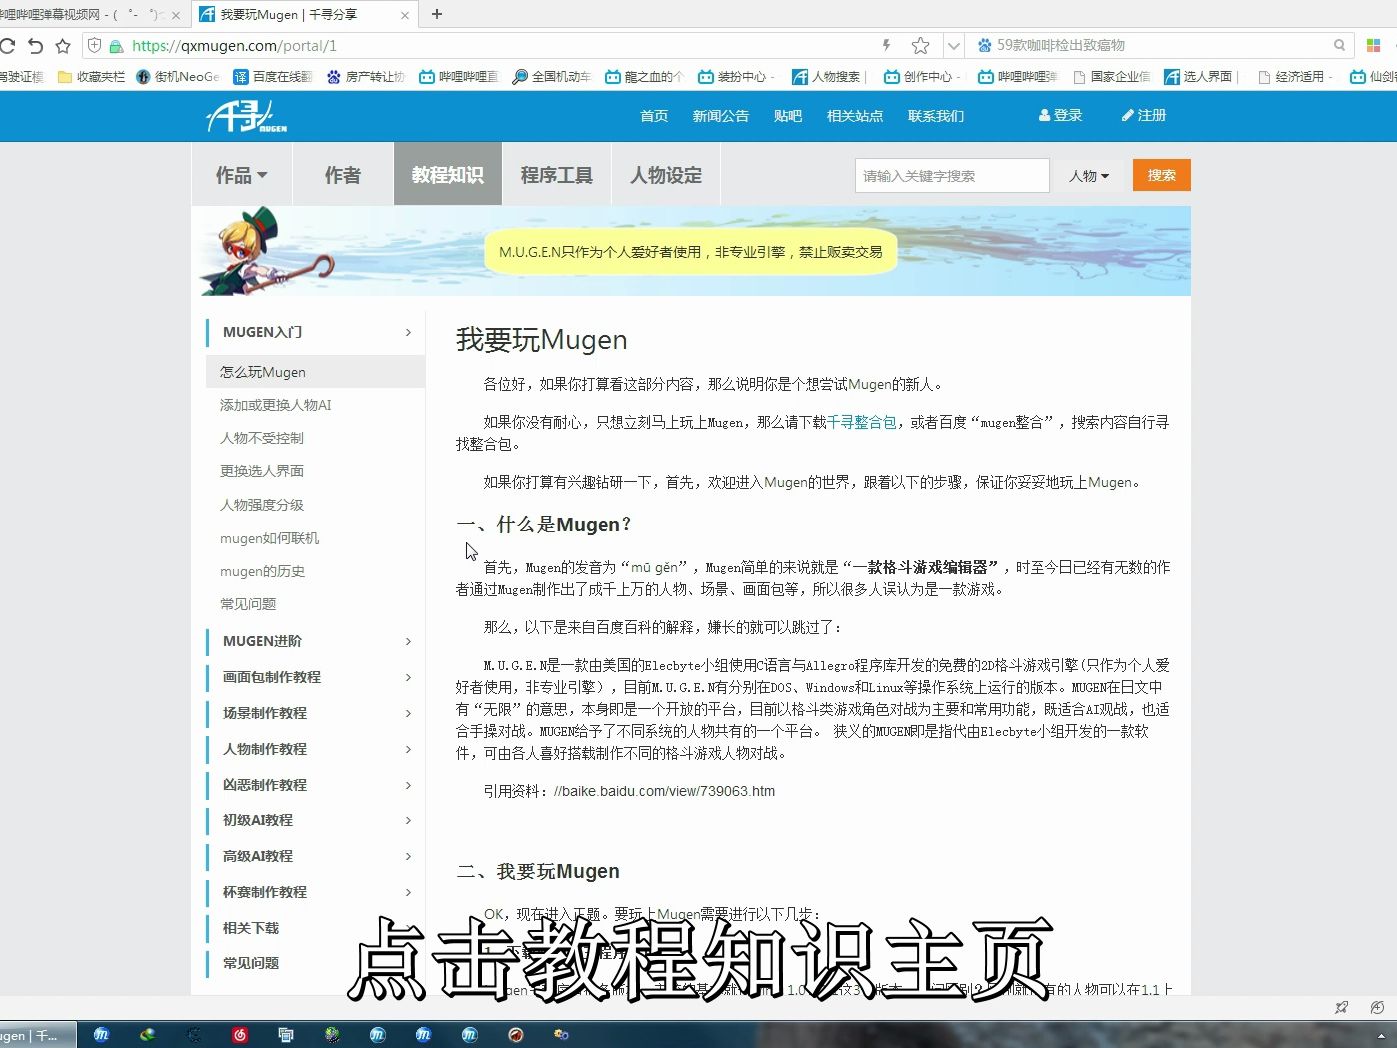The image size is (1397, 1048).
Task: Expand the 人物制作教程 section
Action: pos(315,749)
